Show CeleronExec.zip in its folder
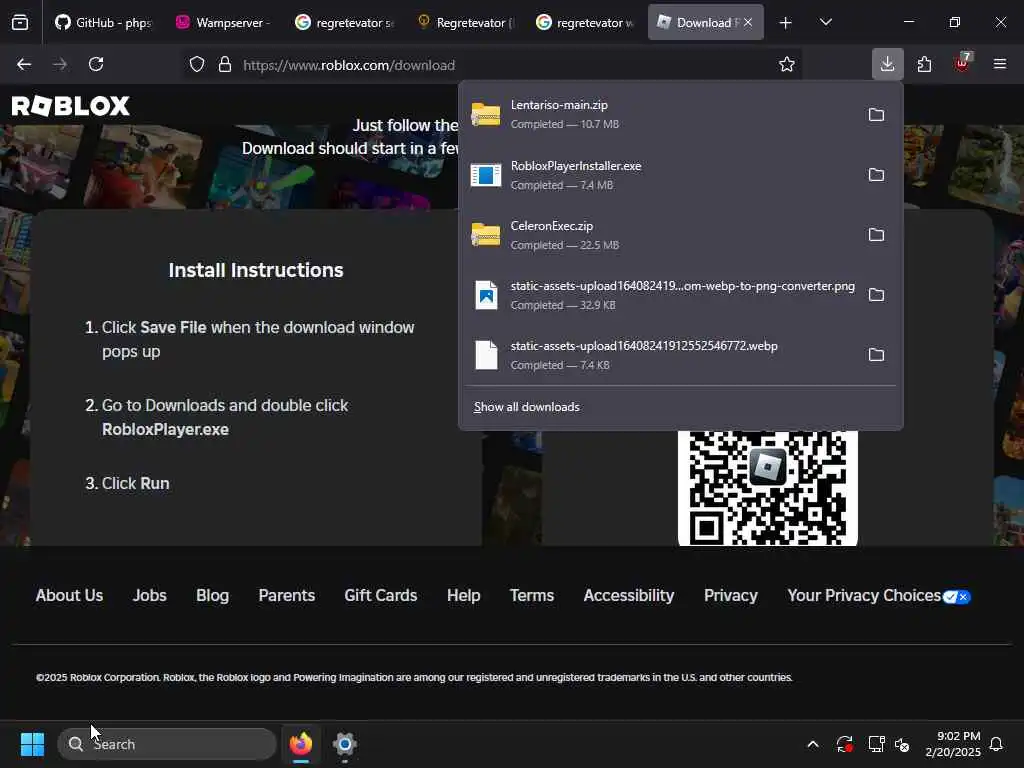Viewport: 1024px width, 768px height. coord(876,235)
